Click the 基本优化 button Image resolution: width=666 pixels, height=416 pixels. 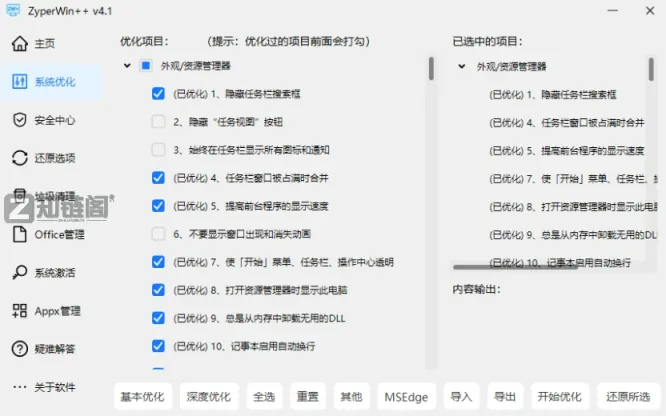pyautogui.click(x=143, y=397)
